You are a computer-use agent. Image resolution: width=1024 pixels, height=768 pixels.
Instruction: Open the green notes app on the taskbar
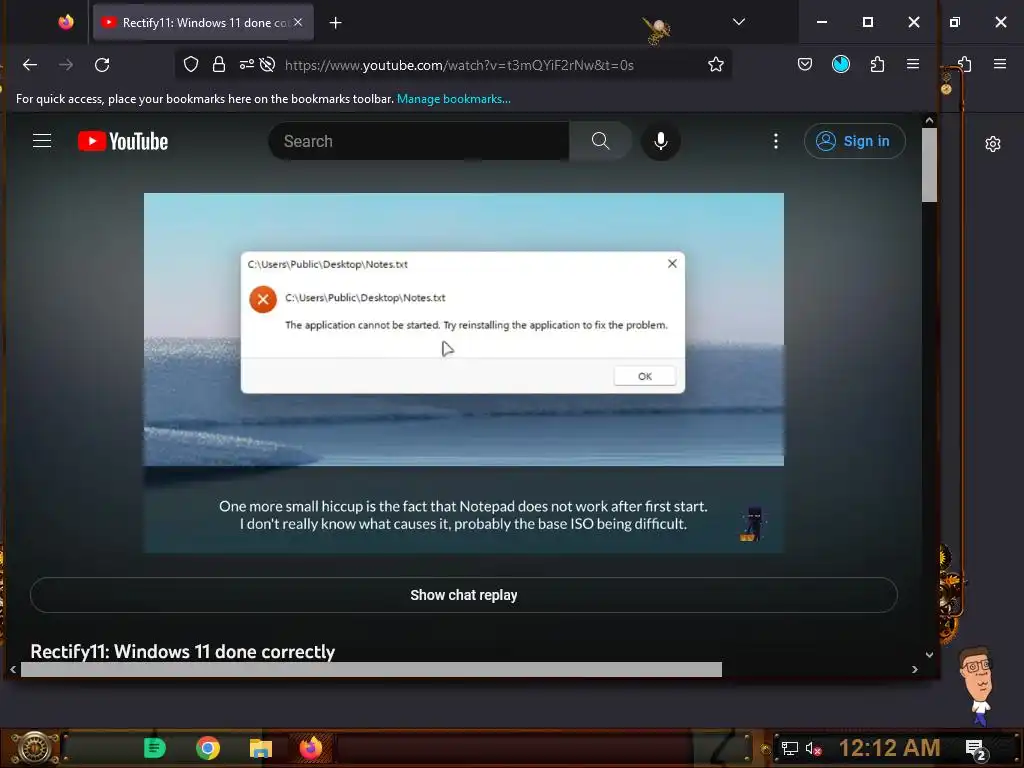155,748
